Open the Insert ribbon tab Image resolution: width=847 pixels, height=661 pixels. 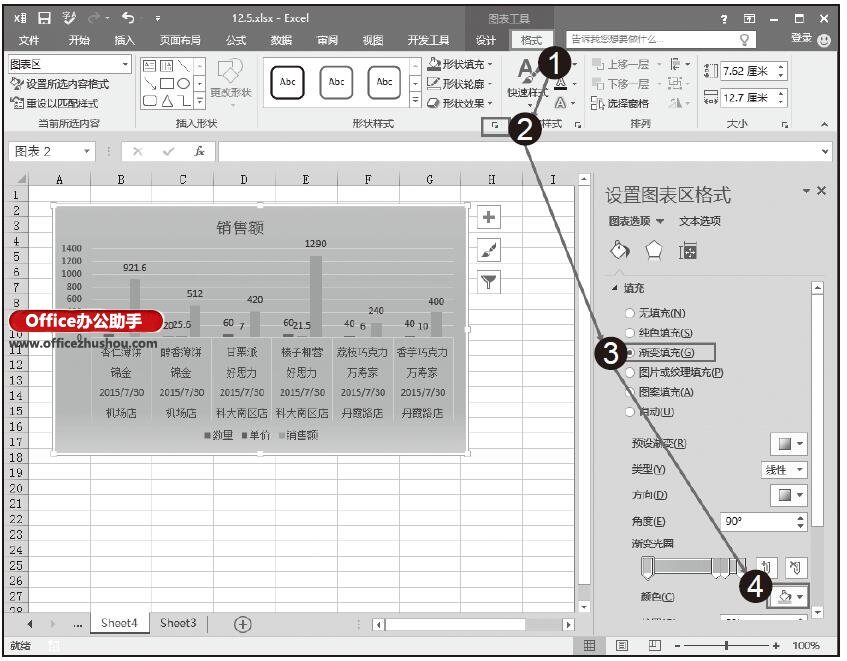pyautogui.click(x=124, y=40)
